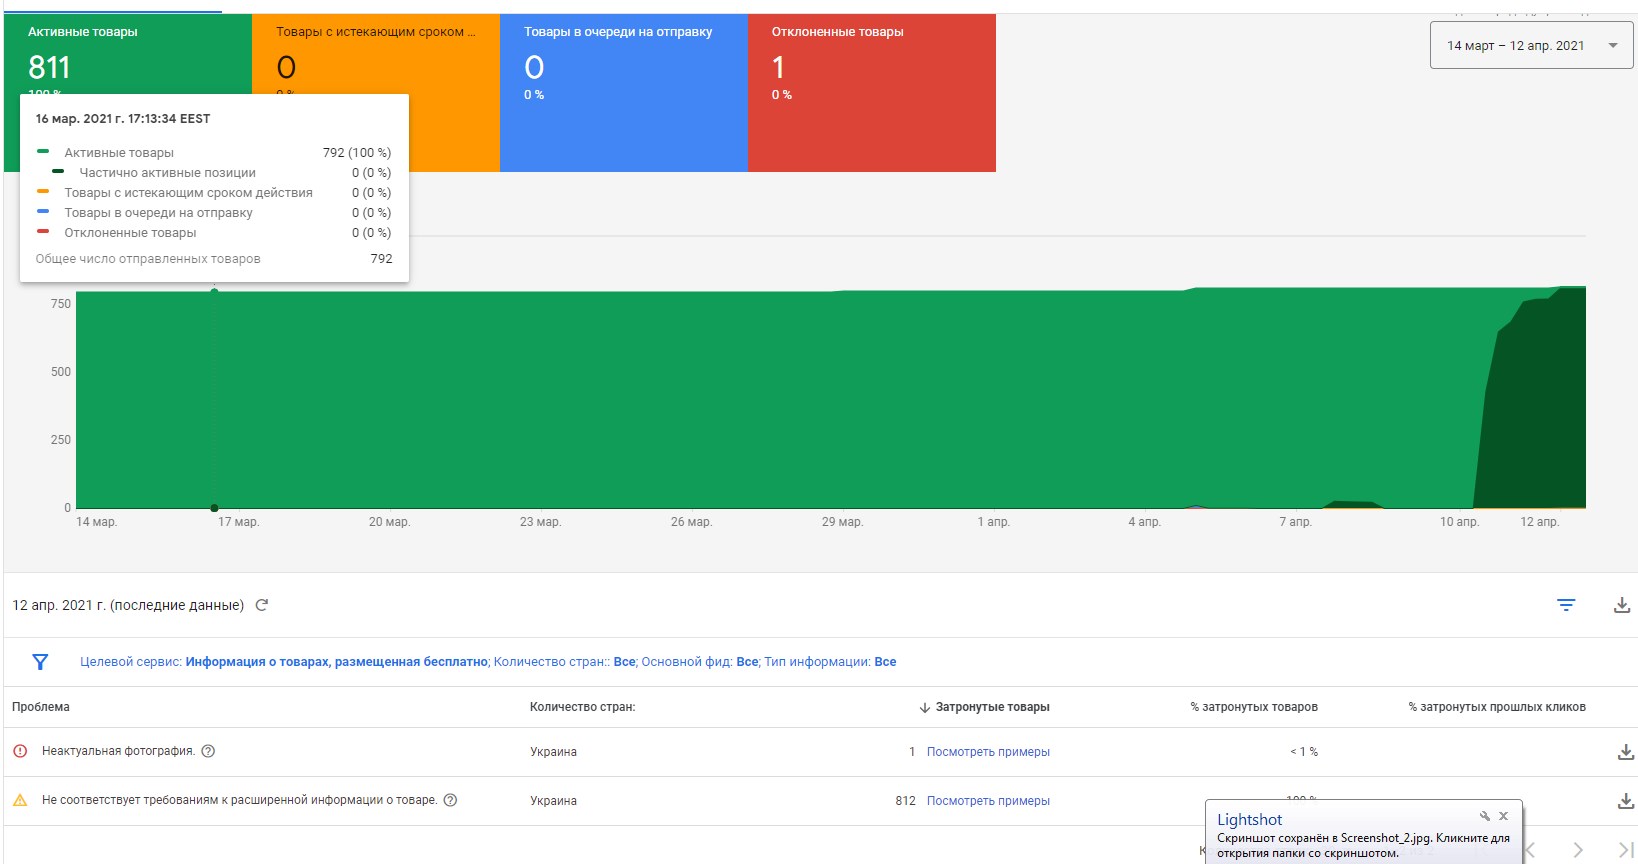The width and height of the screenshot is (1638, 864).
Task: Click Товары в очереди на отправку tooltip entry
Action: pyautogui.click(x=158, y=213)
